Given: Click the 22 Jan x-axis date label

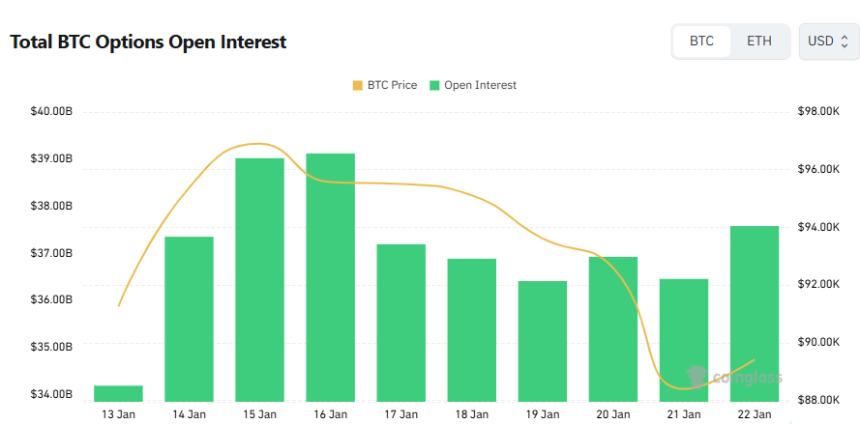Looking at the screenshot, I should click(x=754, y=414).
